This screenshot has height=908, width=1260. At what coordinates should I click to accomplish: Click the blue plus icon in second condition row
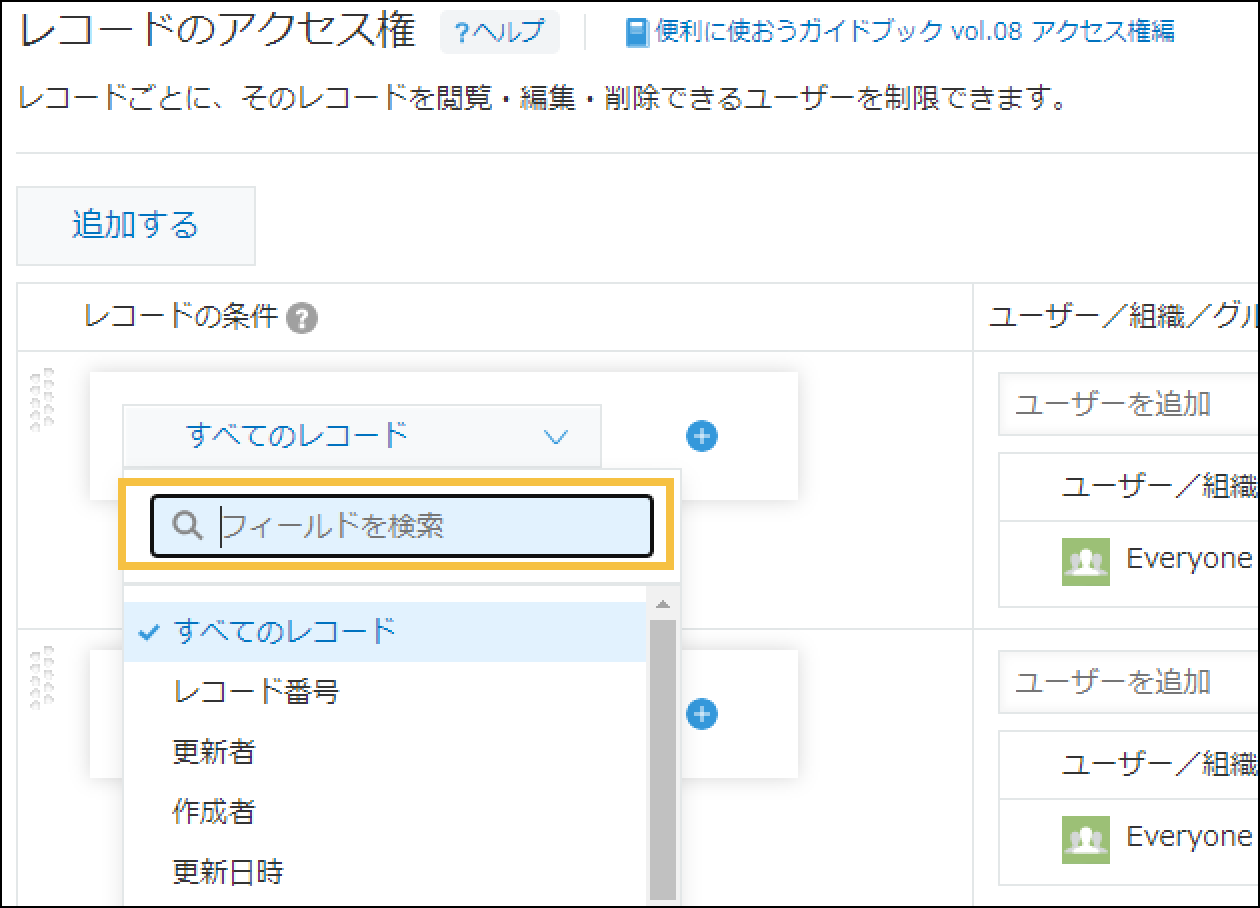pos(701,714)
